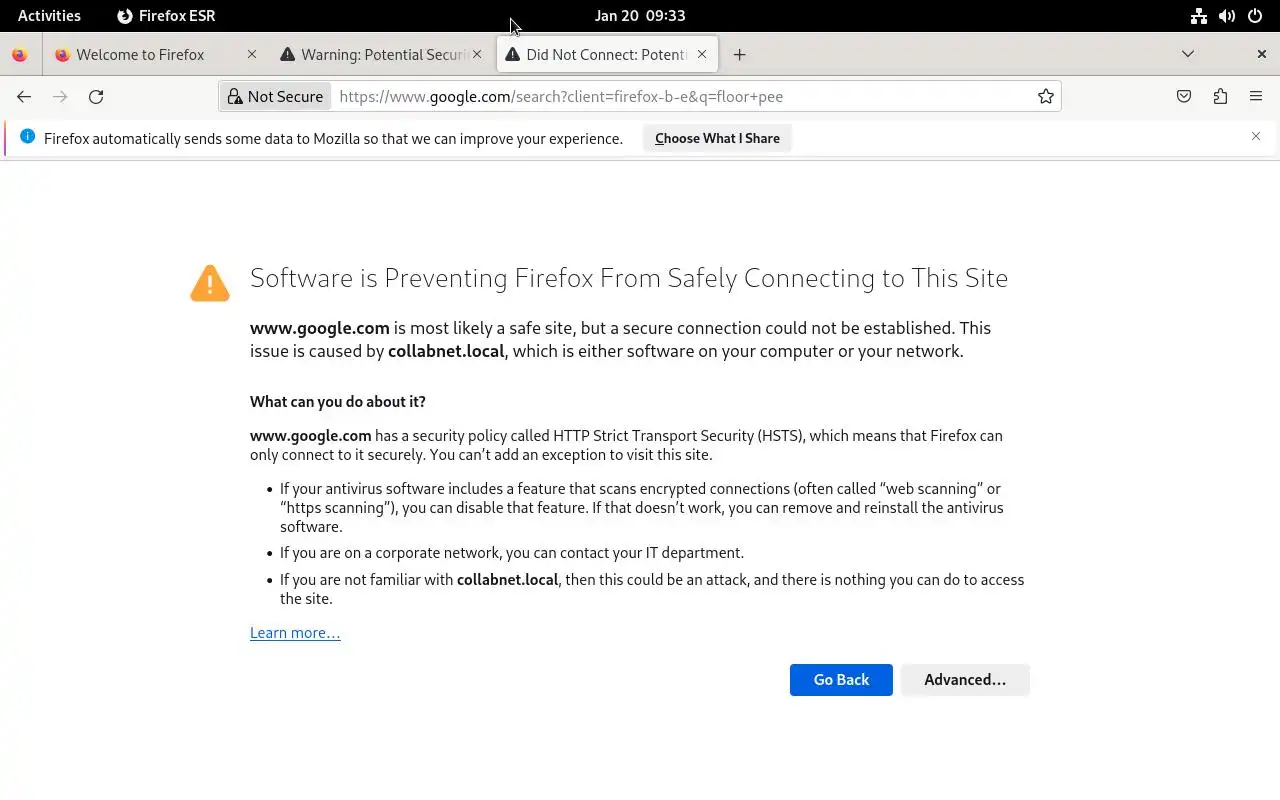Open the Extensions puzzle icon

(x=1220, y=97)
